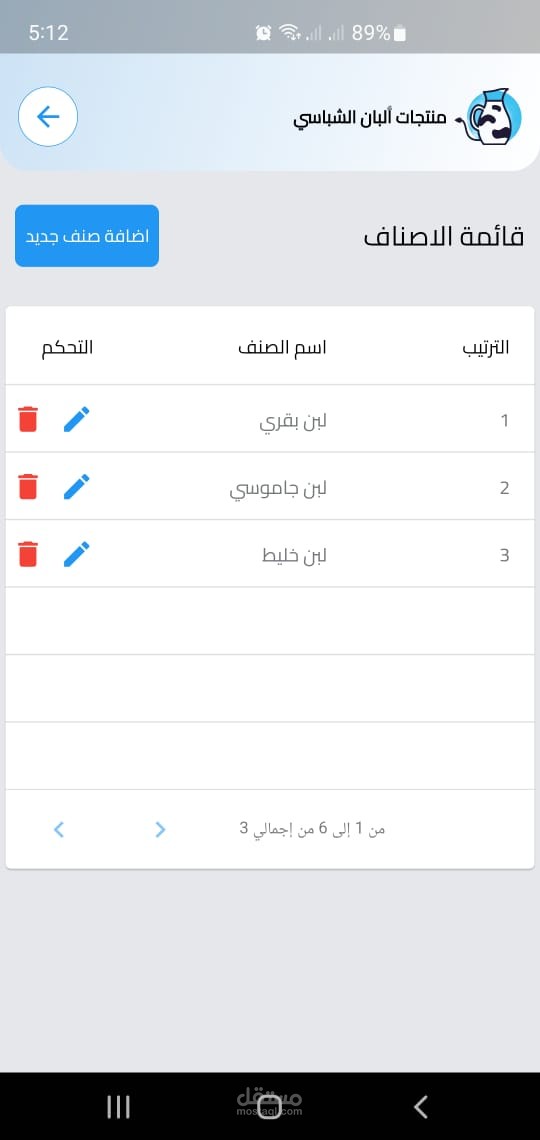This screenshot has height=1140, width=540.
Task: Edit the لبن جاموسي row
Action: [76, 486]
